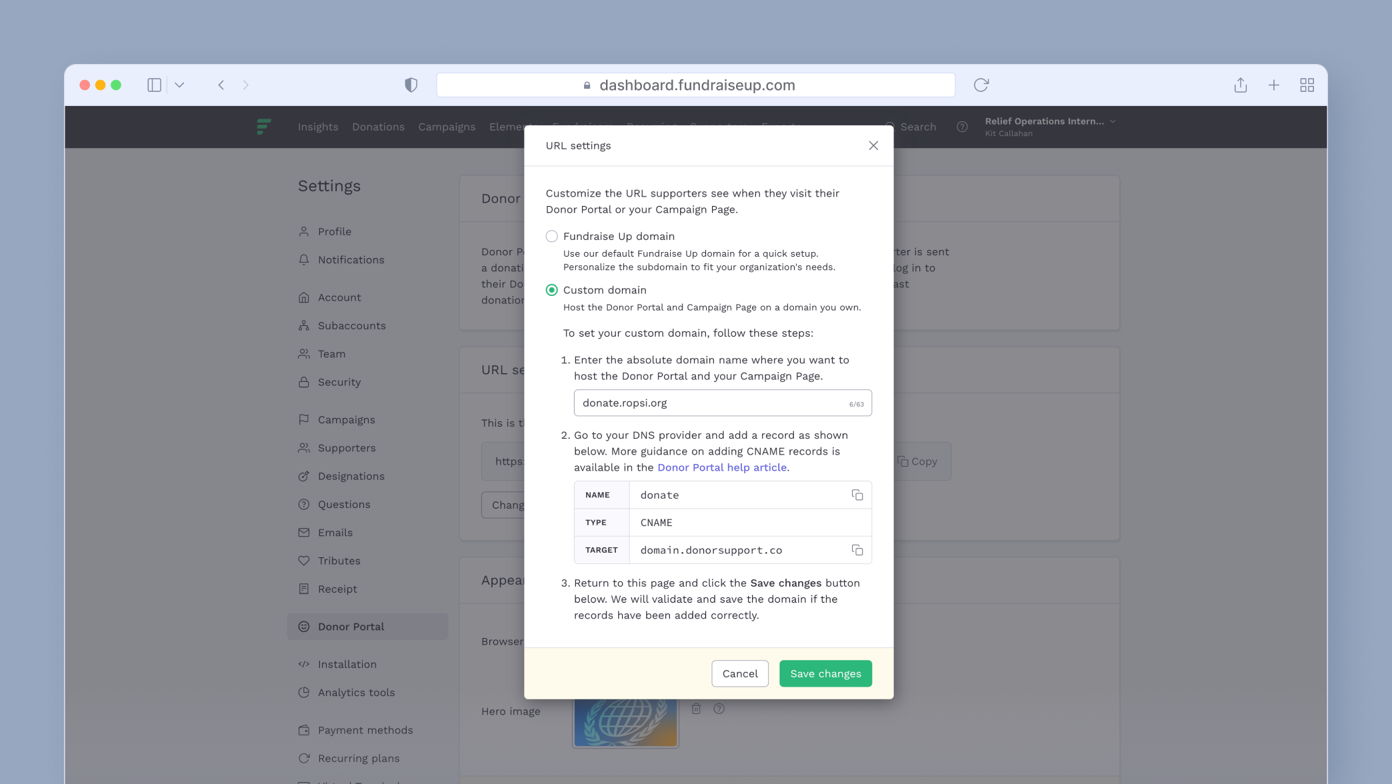Open Security settings via the lock icon

click(303, 382)
